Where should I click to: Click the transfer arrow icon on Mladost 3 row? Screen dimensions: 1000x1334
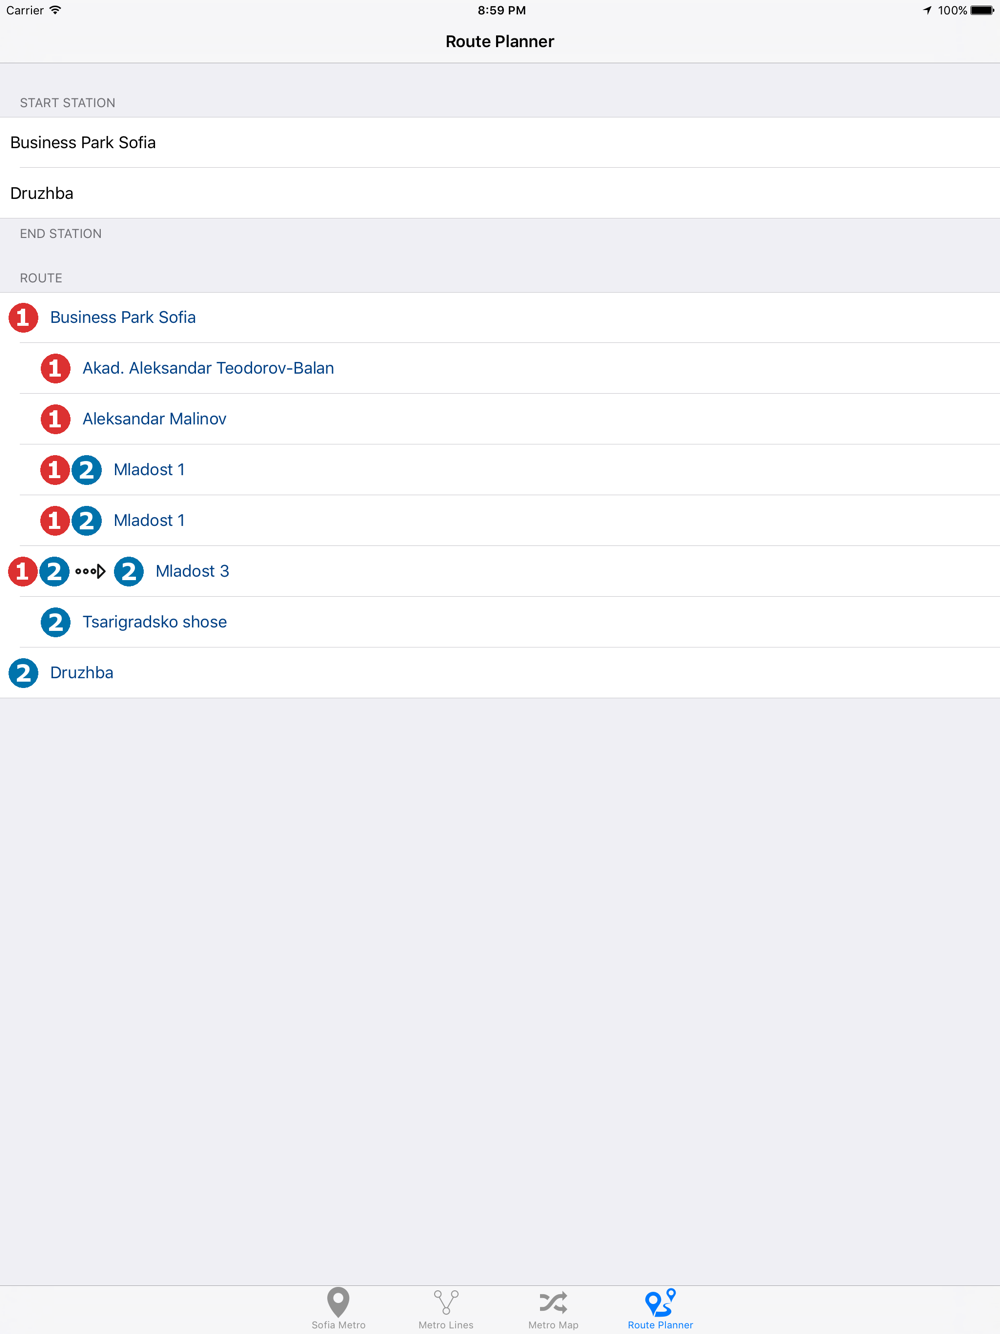[90, 572]
